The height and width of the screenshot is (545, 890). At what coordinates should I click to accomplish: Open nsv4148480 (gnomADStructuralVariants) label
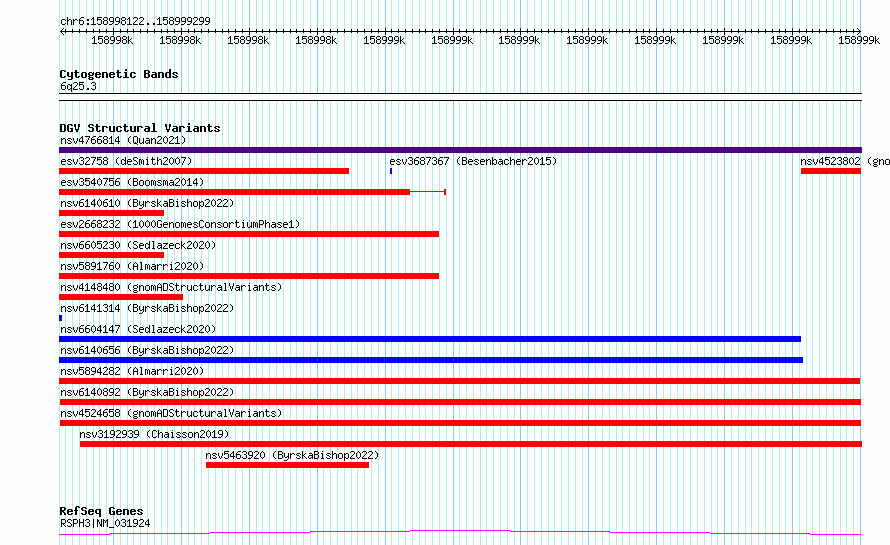pos(171,287)
